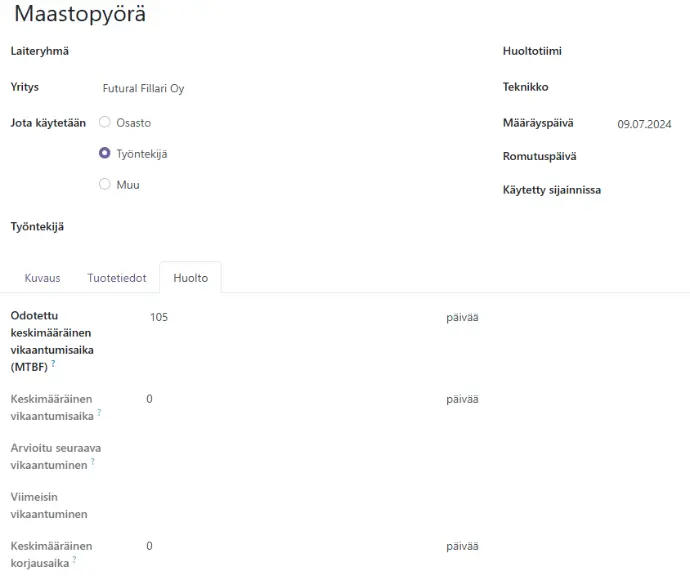Click the help icon next to MTBF

(53, 364)
